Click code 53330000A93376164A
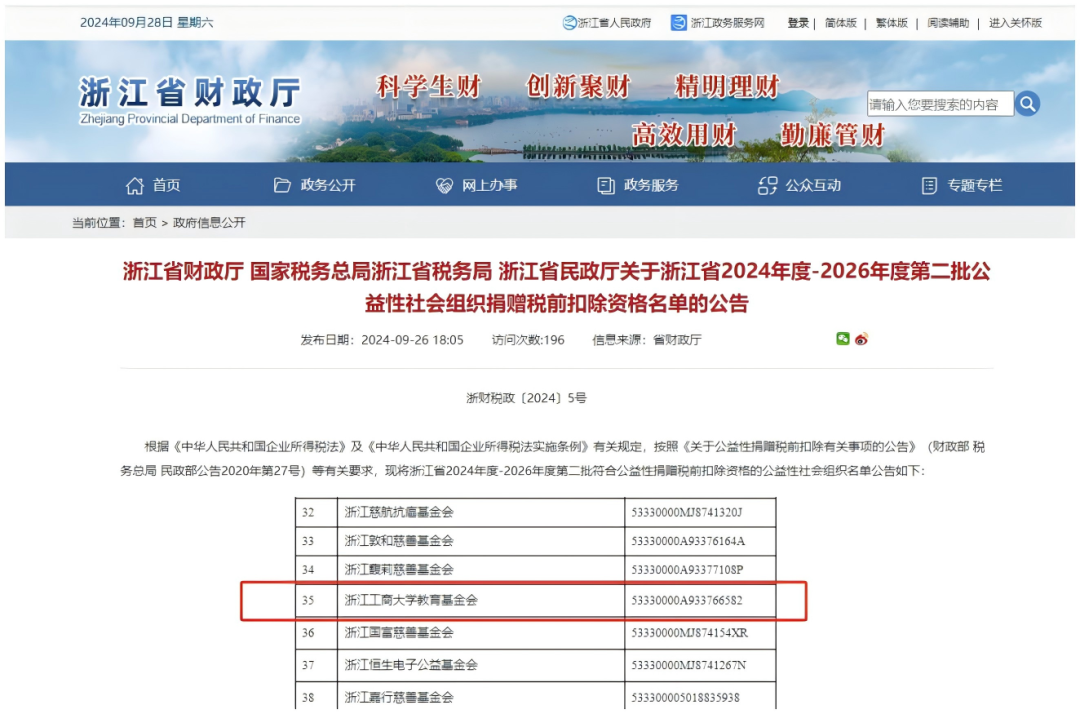Image resolution: width=1080 pixels, height=714 pixels. tap(688, 541)
